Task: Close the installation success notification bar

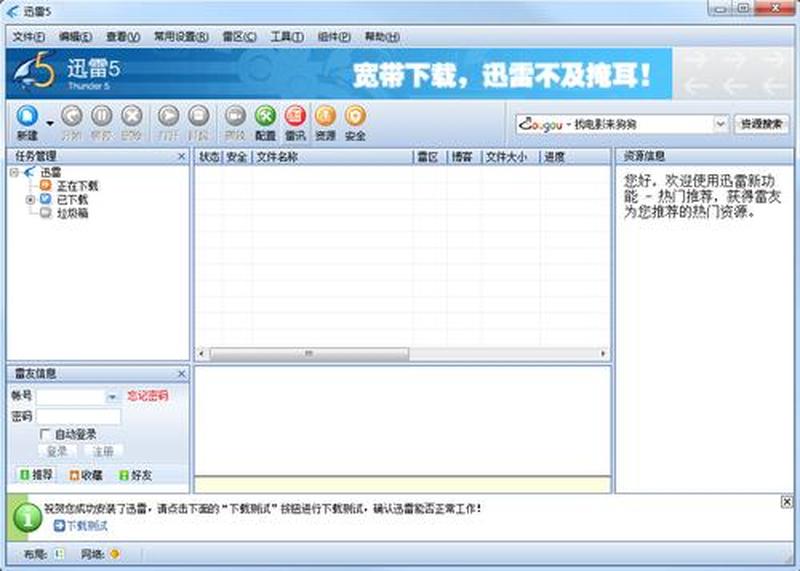Action: pos(787,502)
